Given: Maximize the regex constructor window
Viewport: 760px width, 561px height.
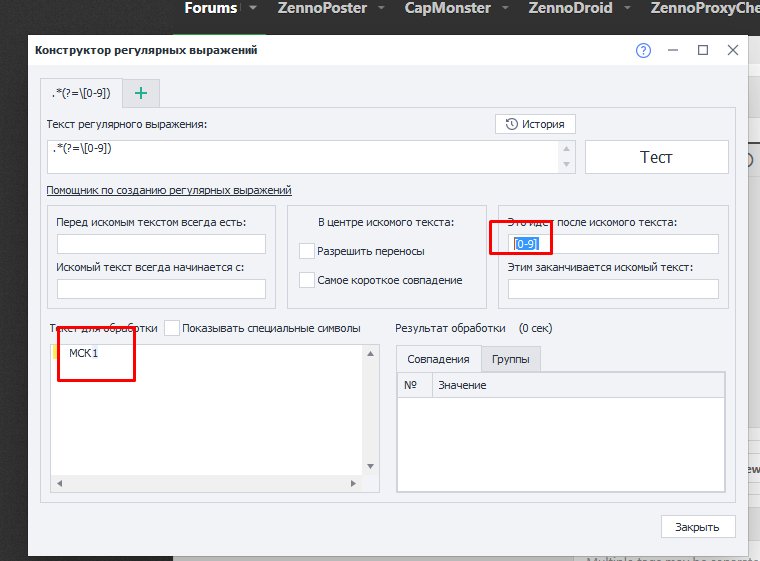Looking at the screenshot, I should tap(703, 50).
